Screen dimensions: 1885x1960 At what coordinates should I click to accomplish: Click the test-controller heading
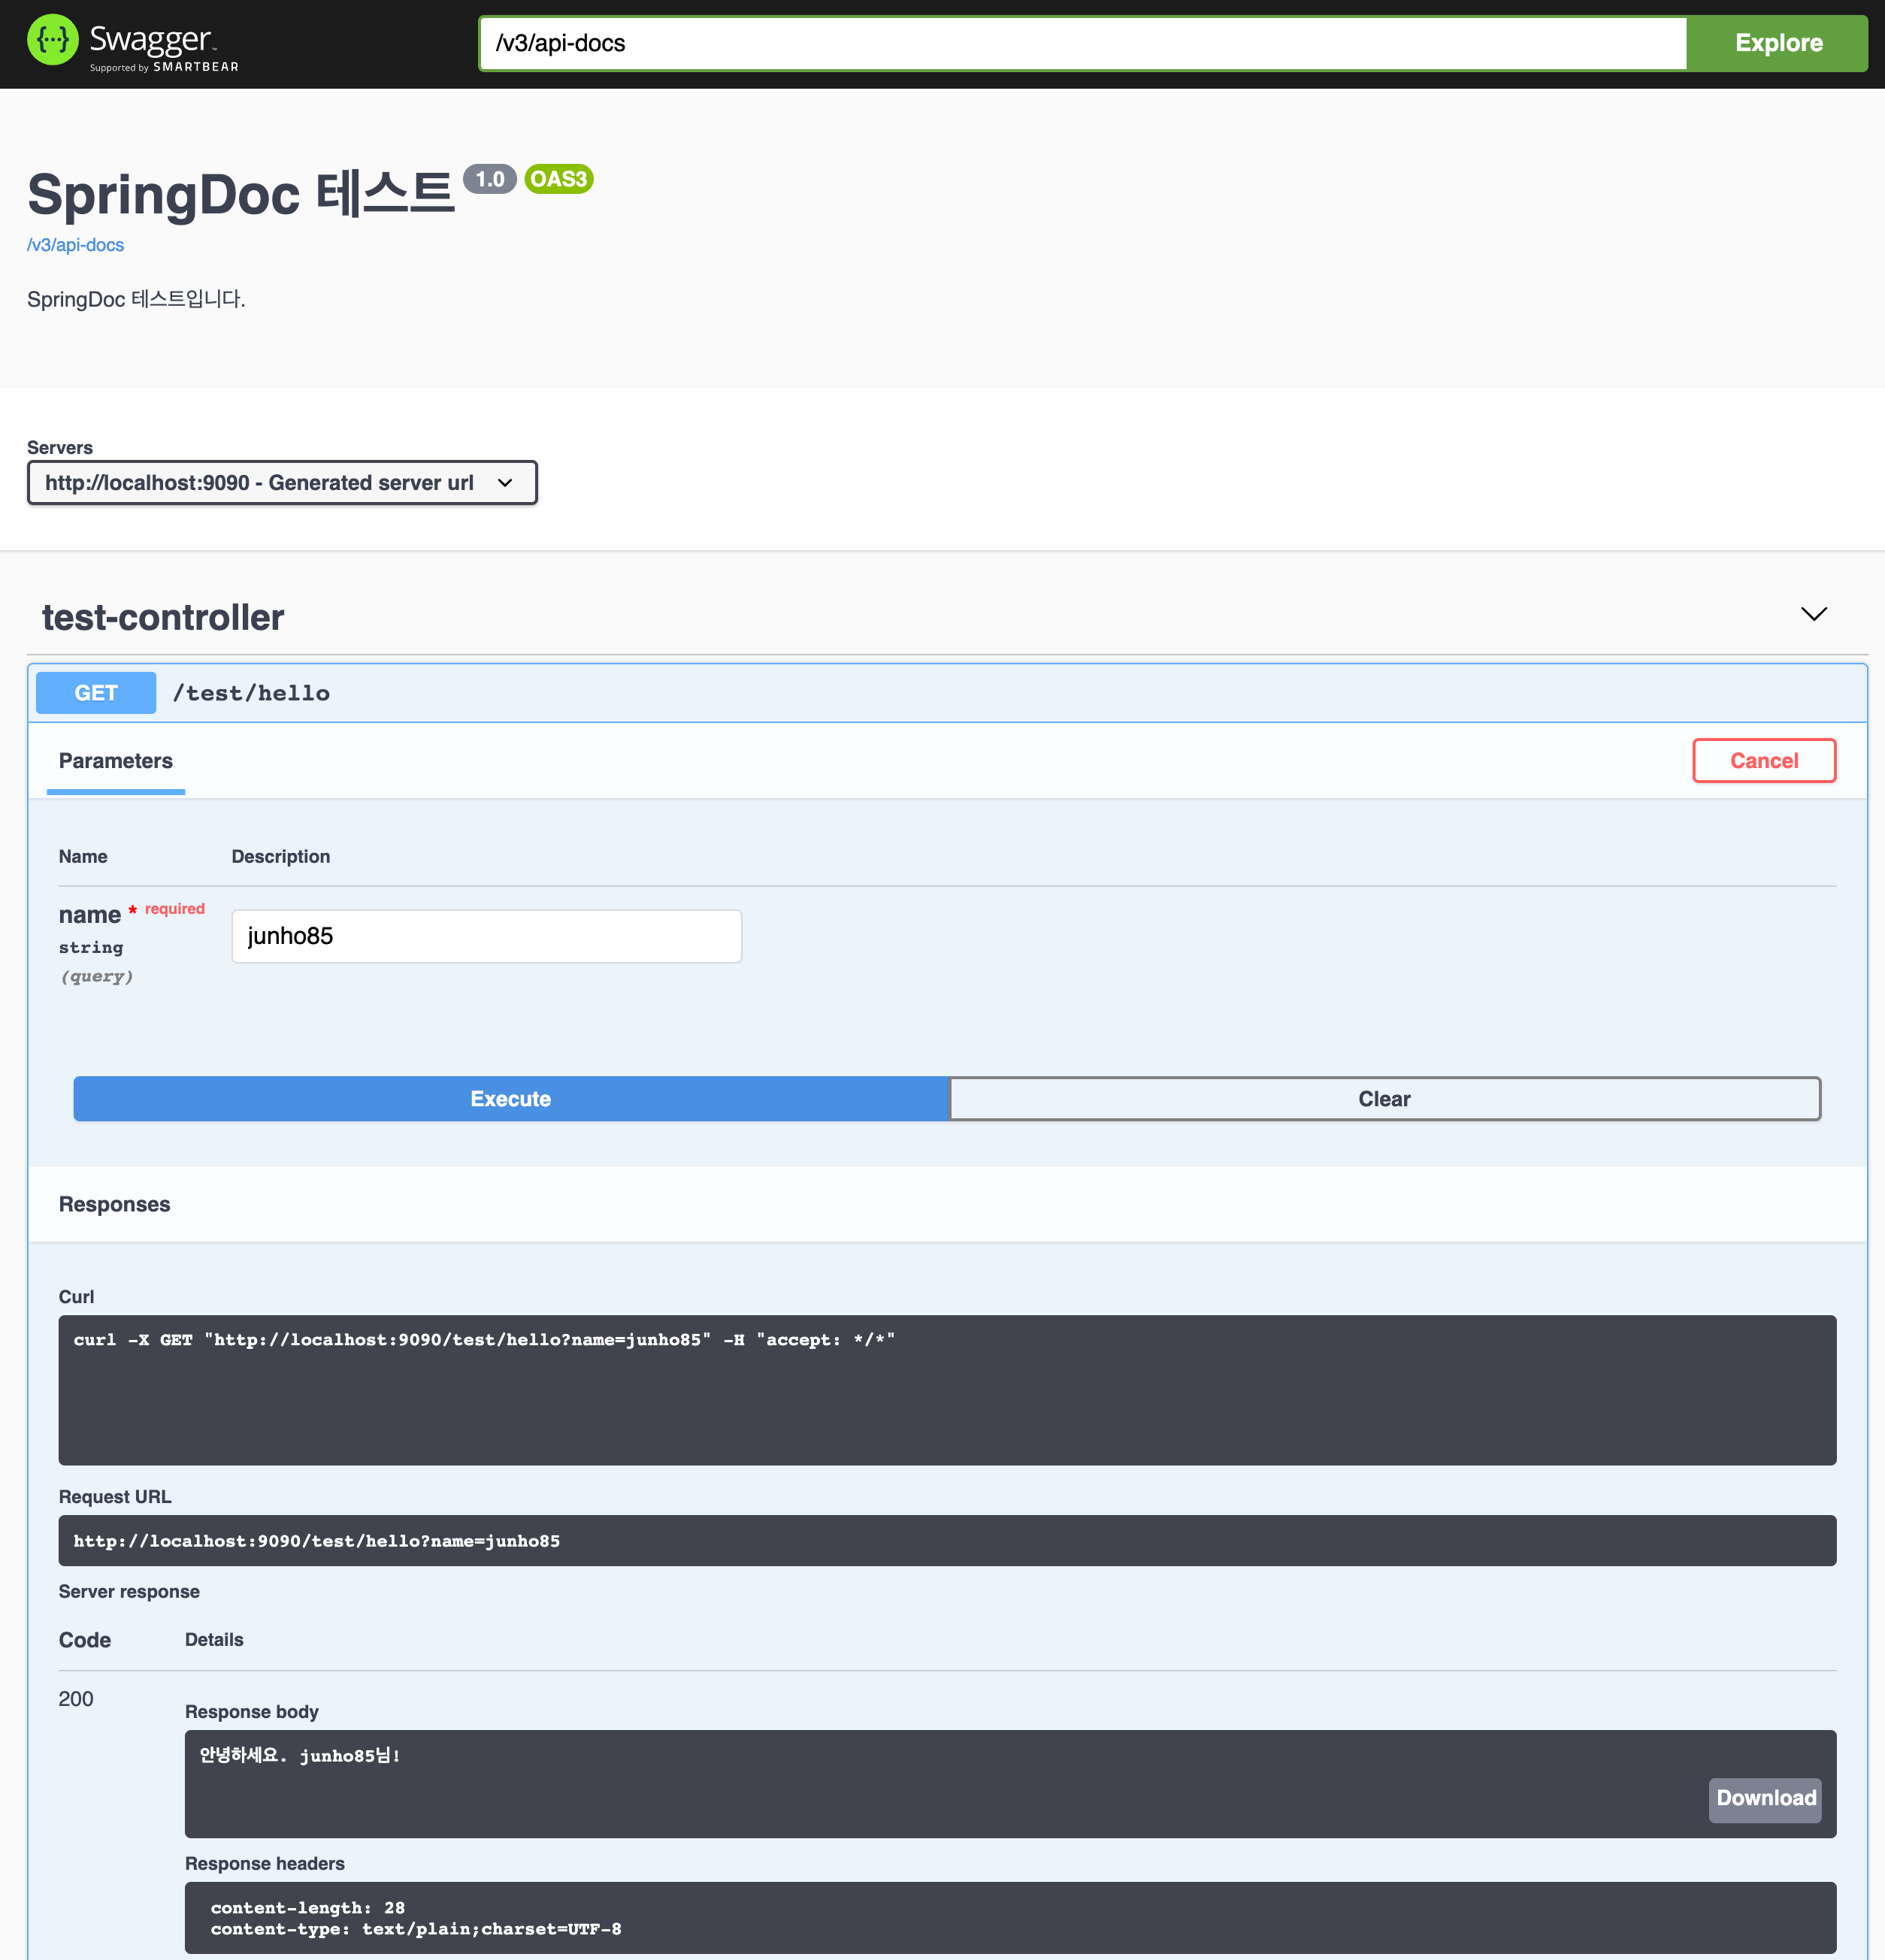(x=163, y=618)
